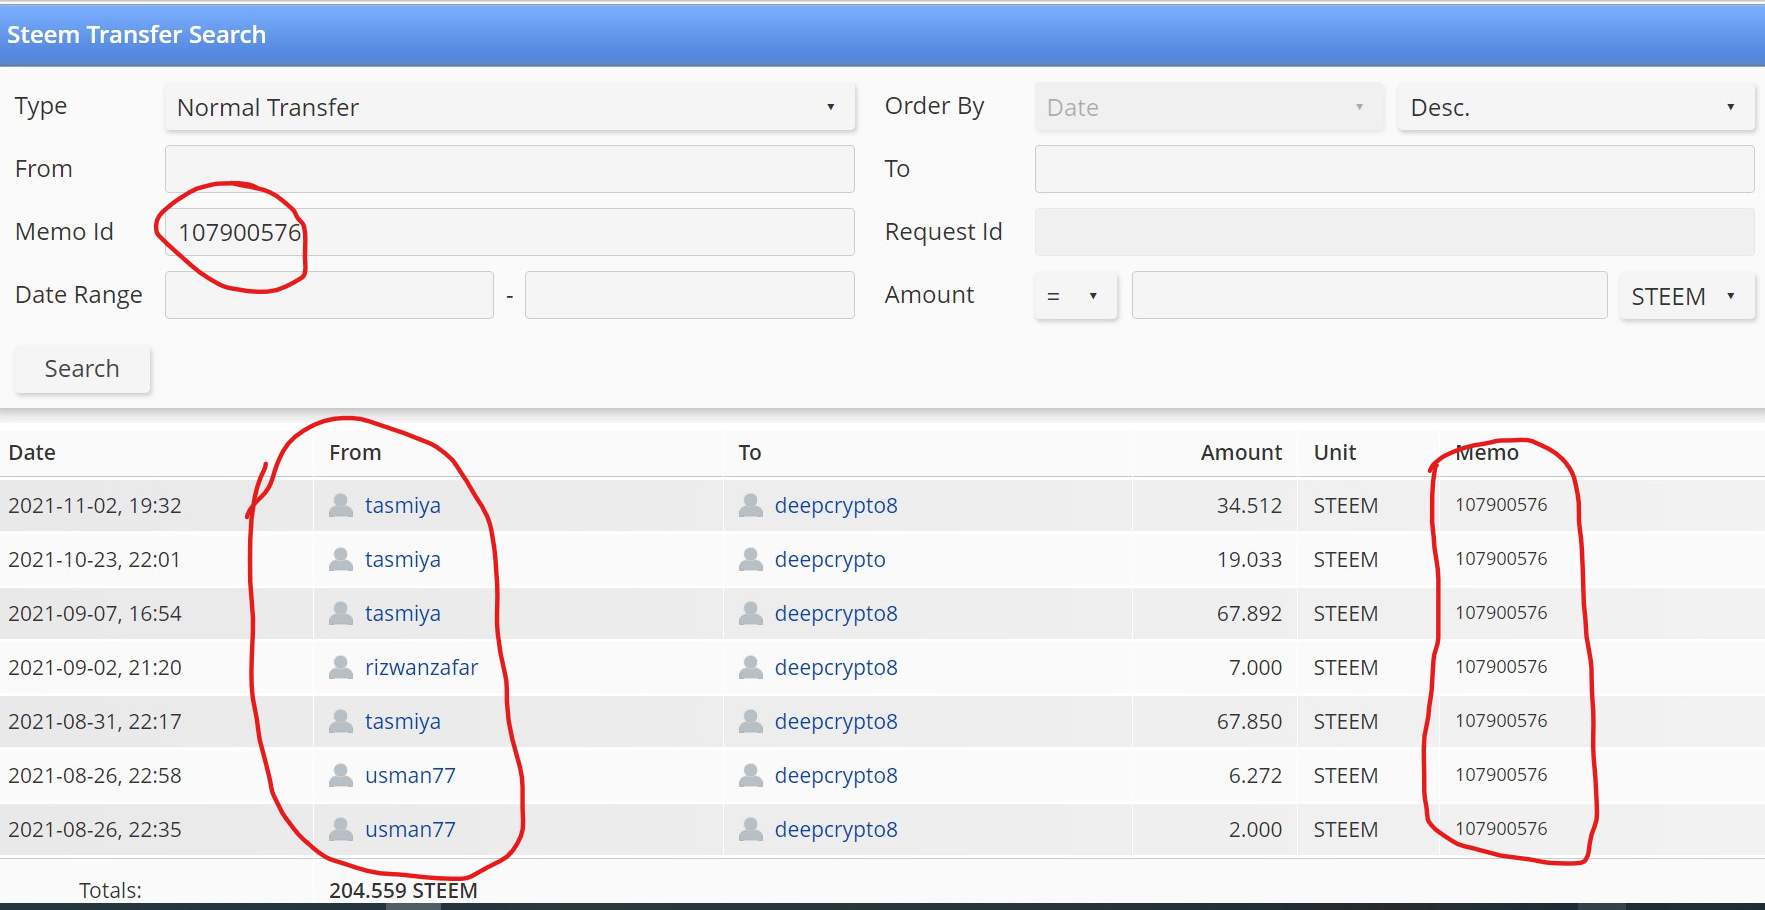Sort by the Date column header

click(x=32, y=452)
